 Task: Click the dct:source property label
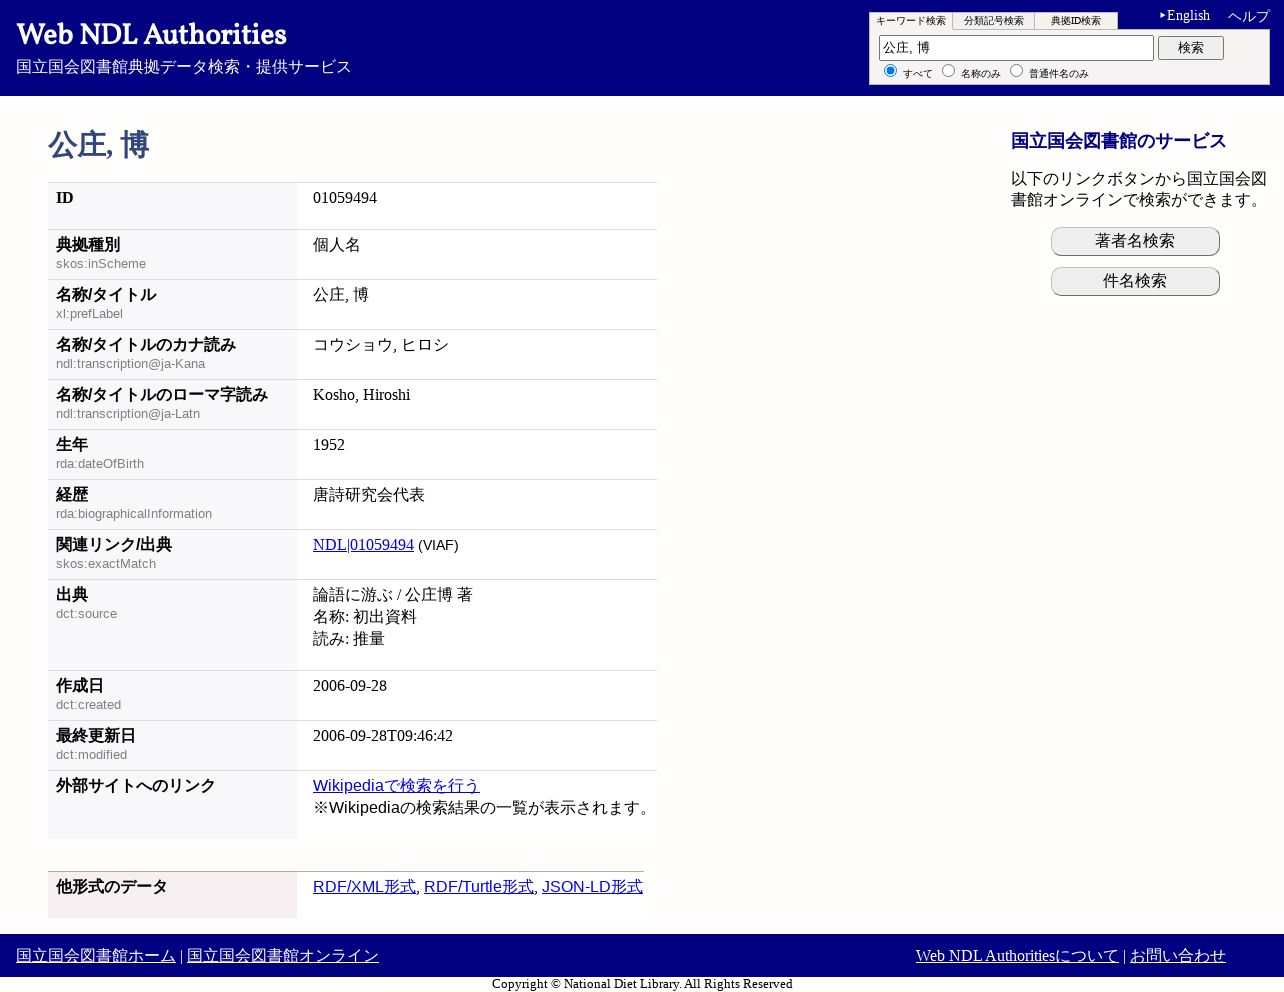87,614
